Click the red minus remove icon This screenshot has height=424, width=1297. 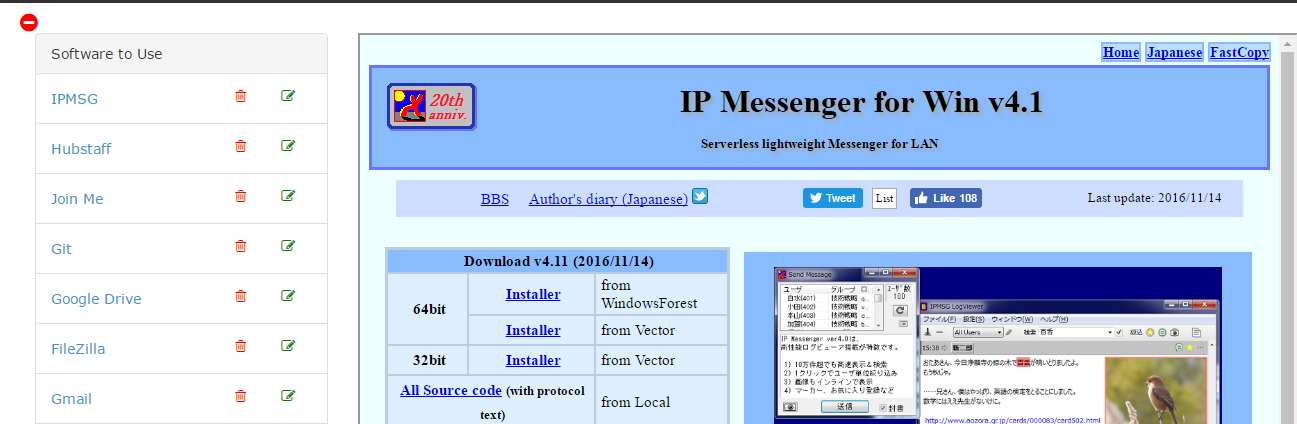click(x=29, y=22)
